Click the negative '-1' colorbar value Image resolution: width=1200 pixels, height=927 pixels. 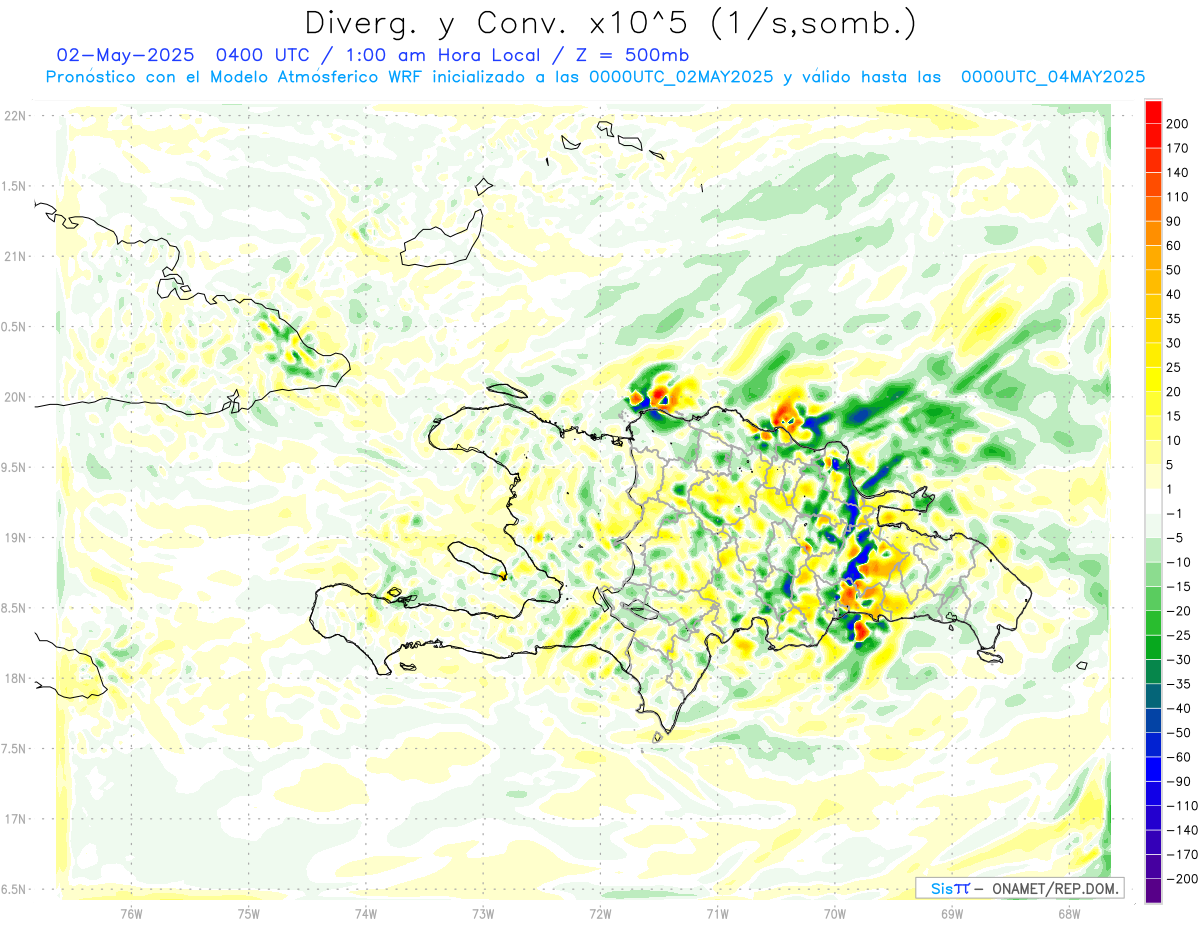1176,514
